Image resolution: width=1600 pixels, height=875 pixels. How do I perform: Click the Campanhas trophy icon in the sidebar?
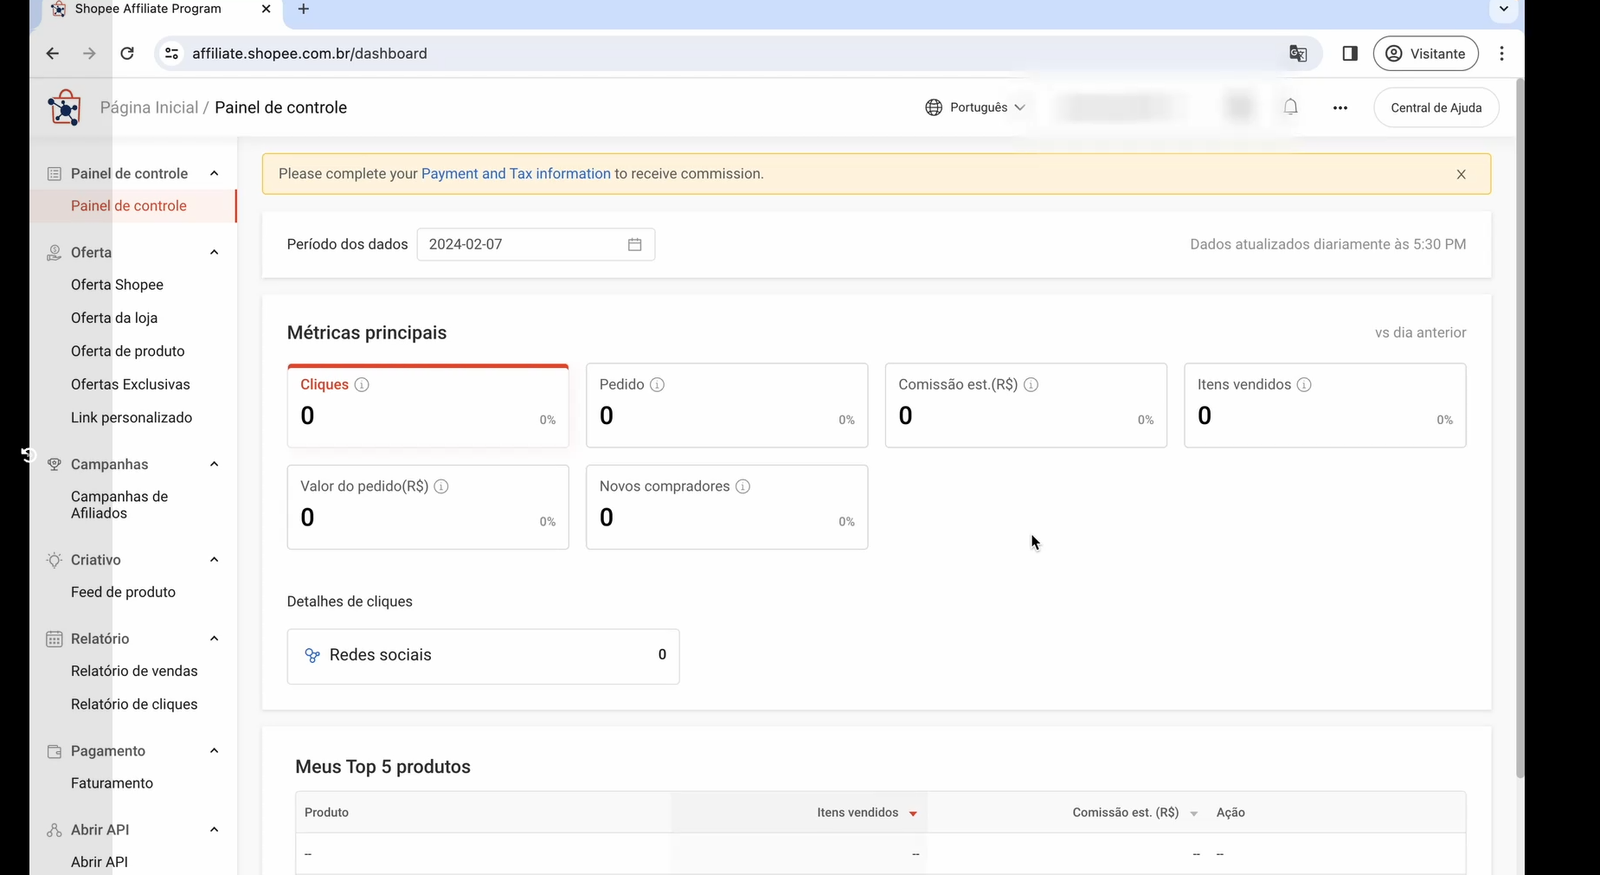pyautogui.click(x=54, y=465)
